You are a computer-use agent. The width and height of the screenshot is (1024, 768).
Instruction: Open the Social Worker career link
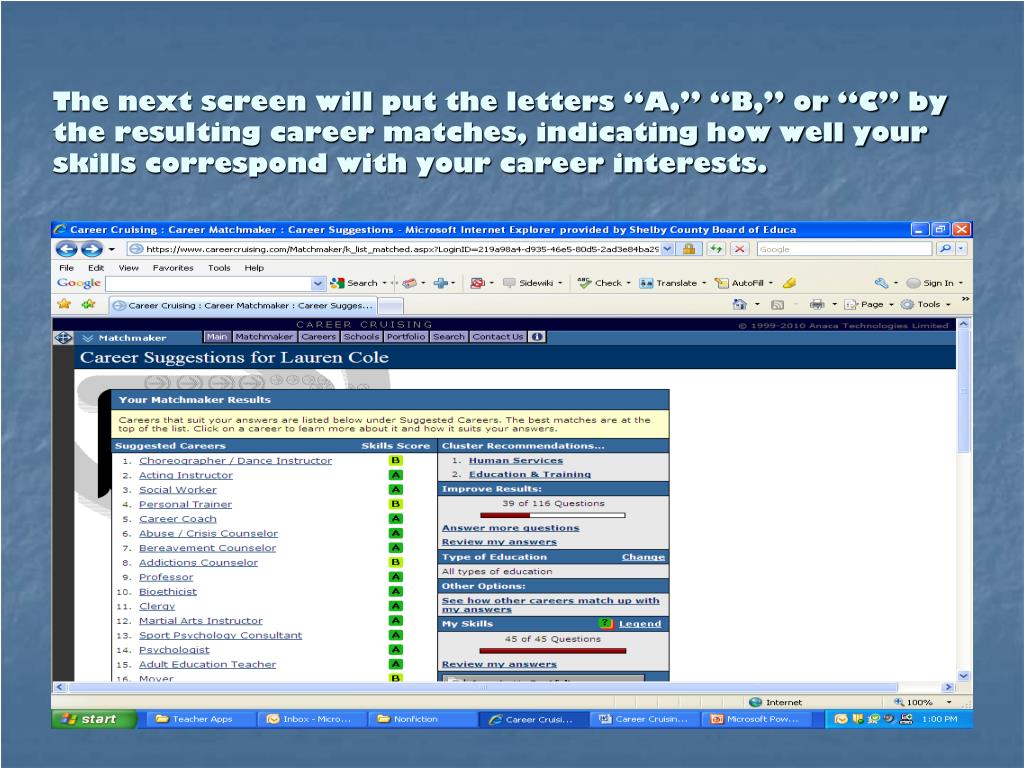[x=178, y=490]
